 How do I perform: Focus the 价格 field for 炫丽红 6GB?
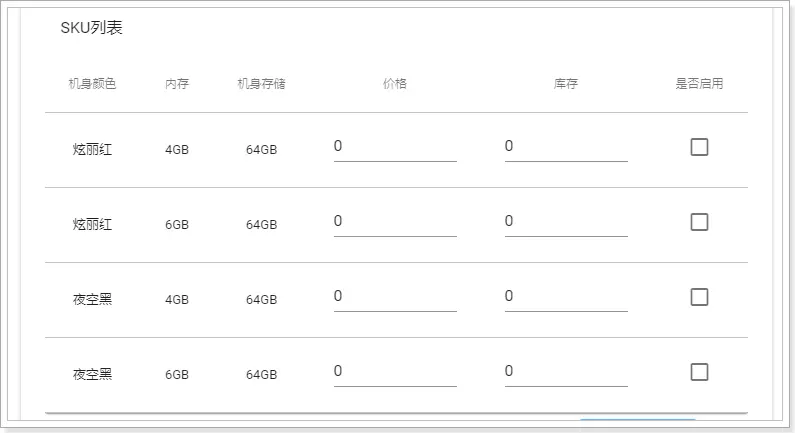click(x=395, y=222)
